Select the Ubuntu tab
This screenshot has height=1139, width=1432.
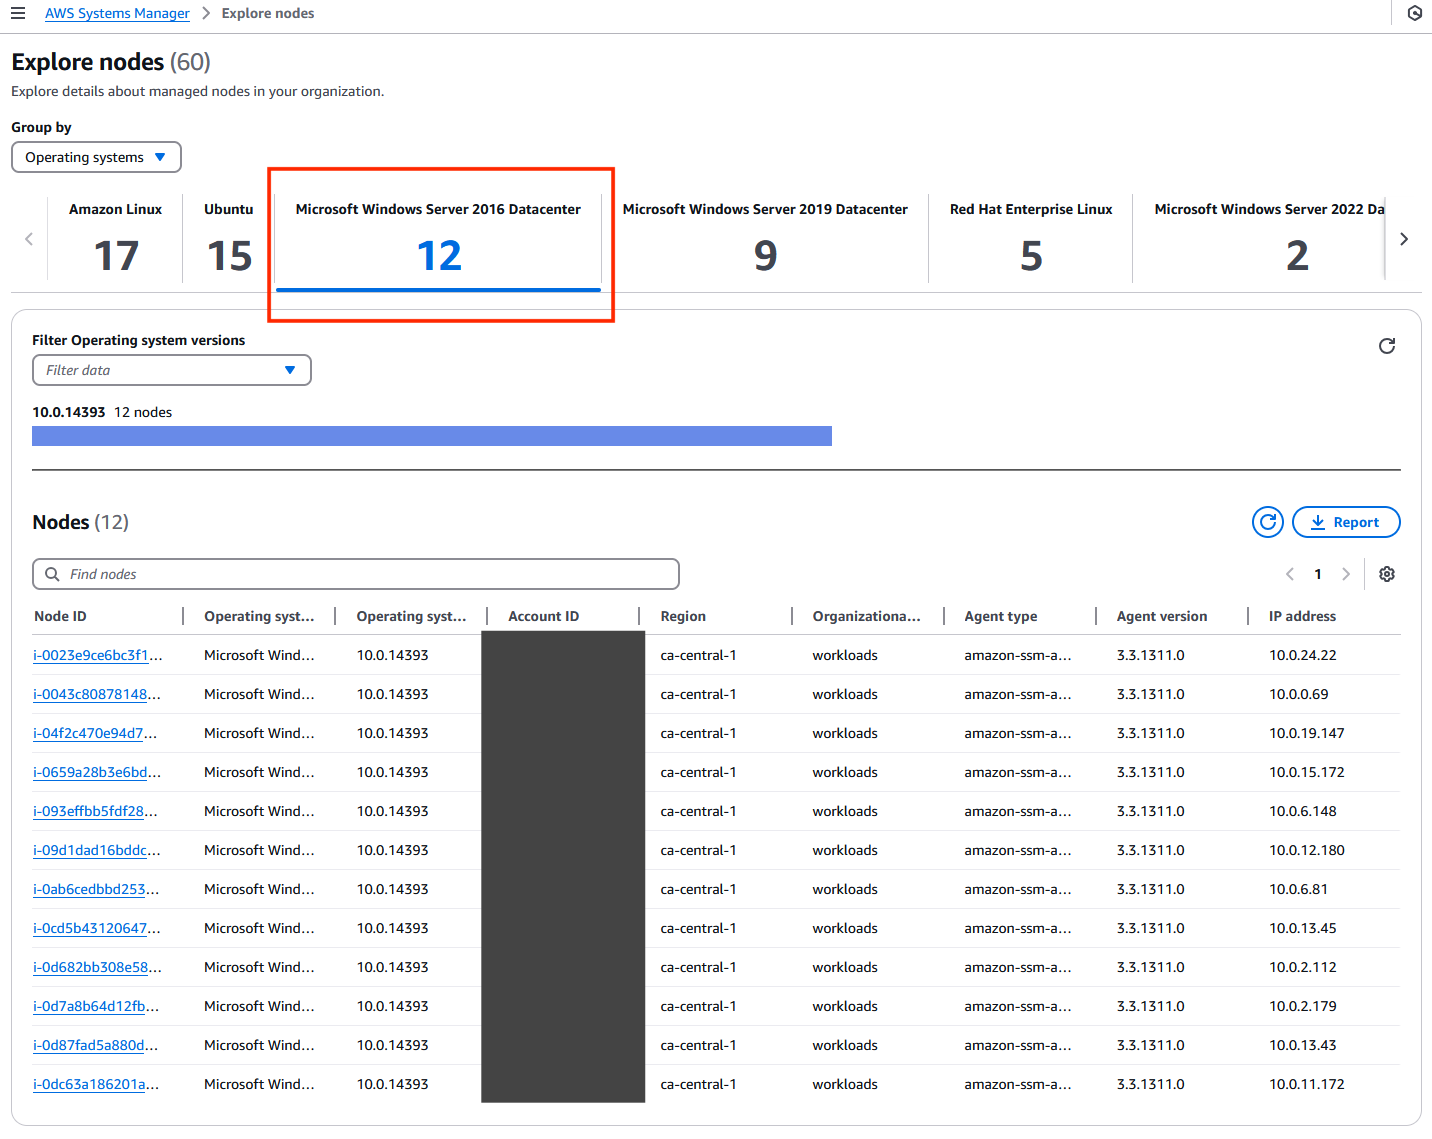point(229,239)
